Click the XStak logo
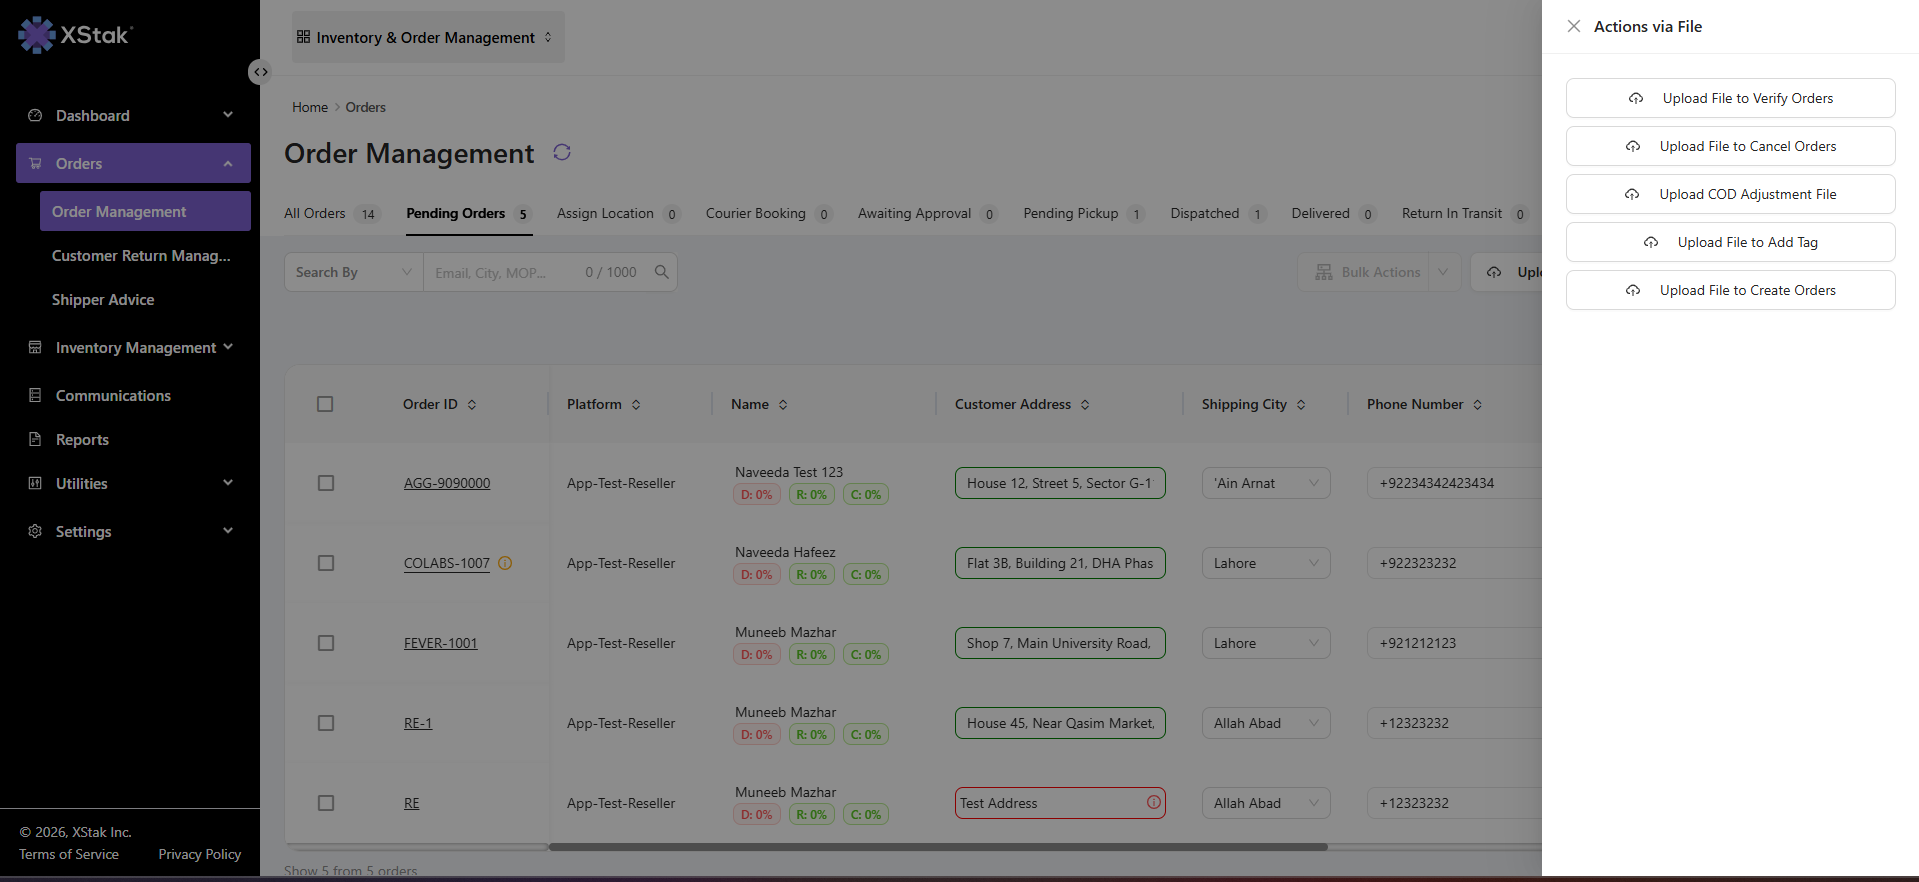This screenshot has width=1919, height=882. (75, 35)
